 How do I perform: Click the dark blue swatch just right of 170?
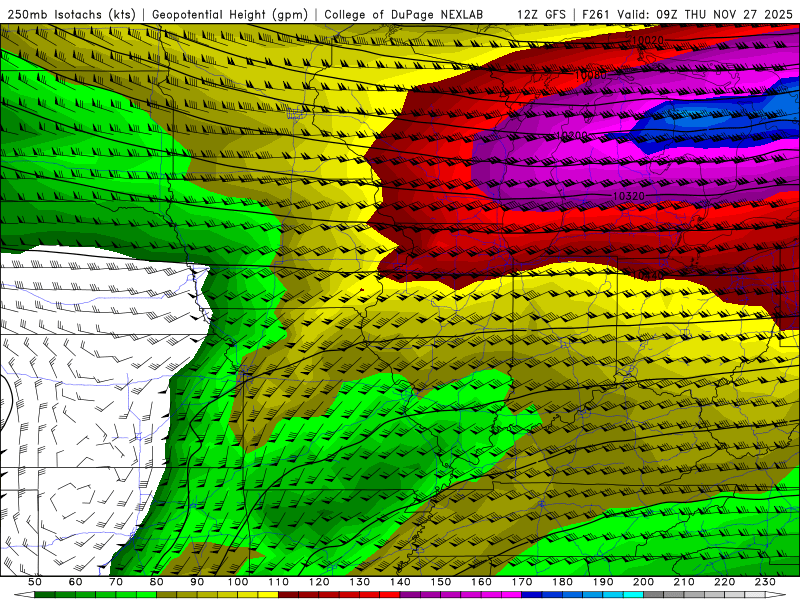pyautogui.click(x=532, y=594)
